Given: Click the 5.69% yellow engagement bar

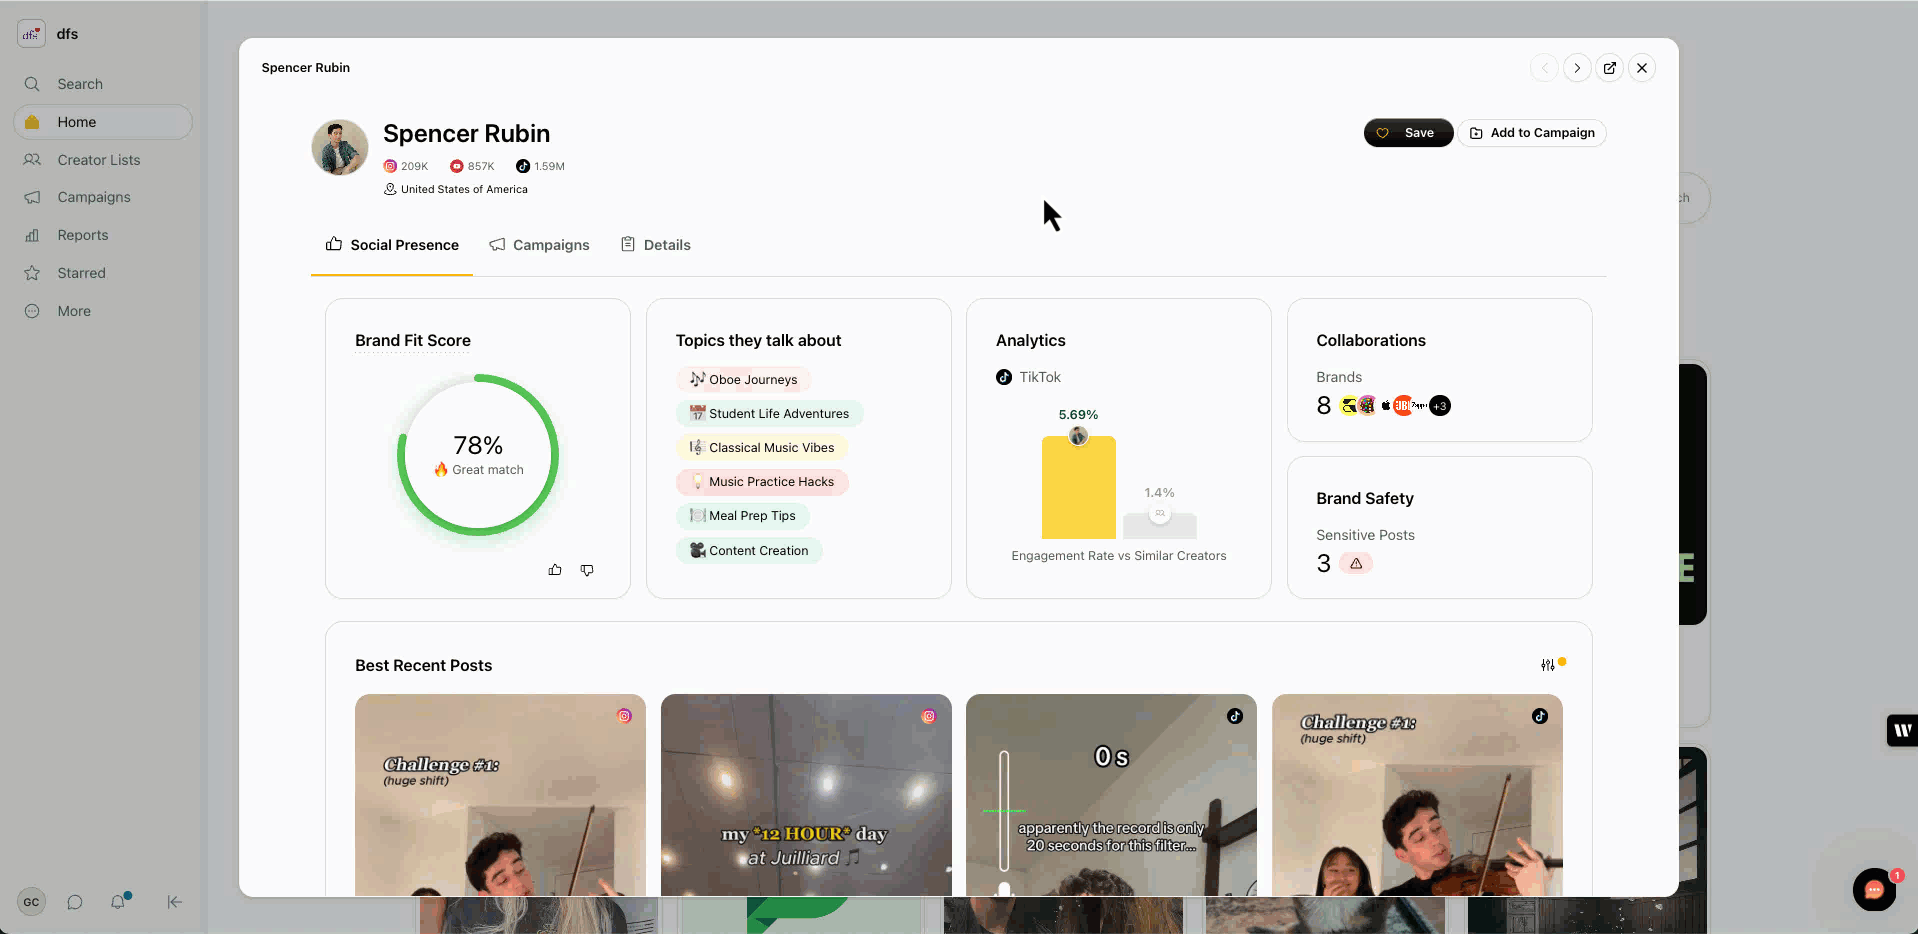Looking at the screenshot, I should pyautogui.click(x=1078, y=487).
